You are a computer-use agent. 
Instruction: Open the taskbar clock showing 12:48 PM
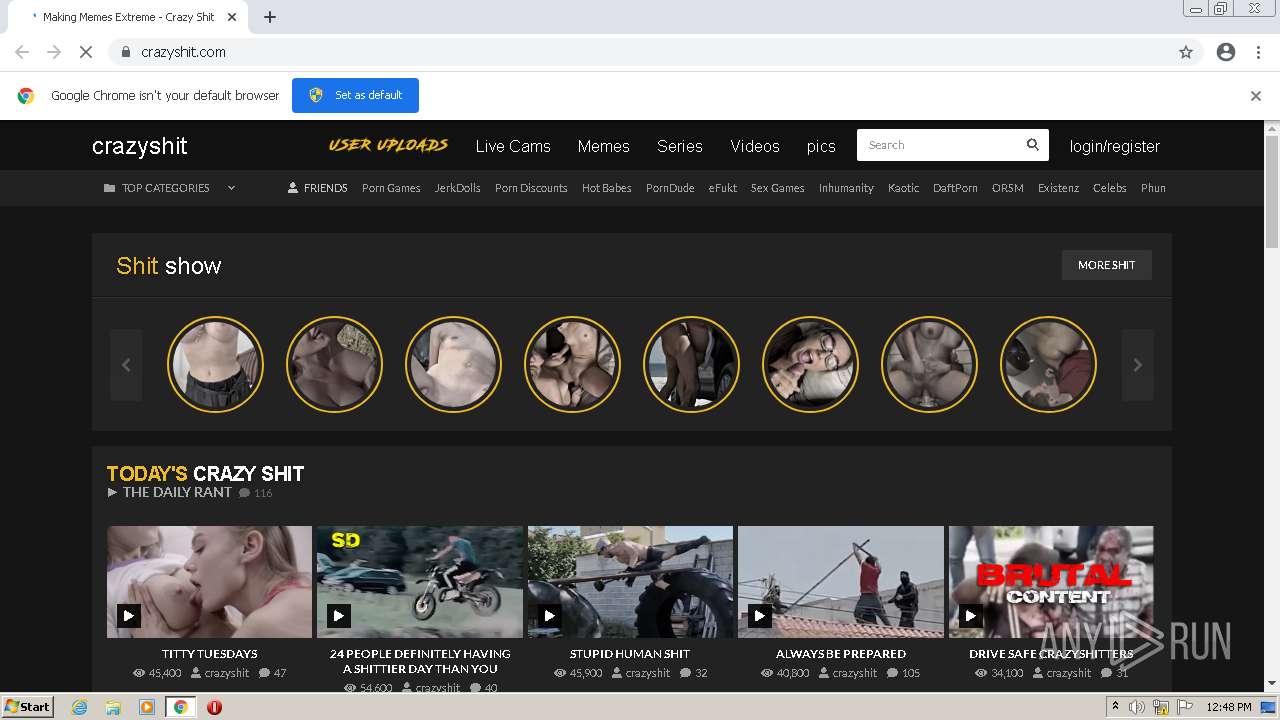(1229, 707)
